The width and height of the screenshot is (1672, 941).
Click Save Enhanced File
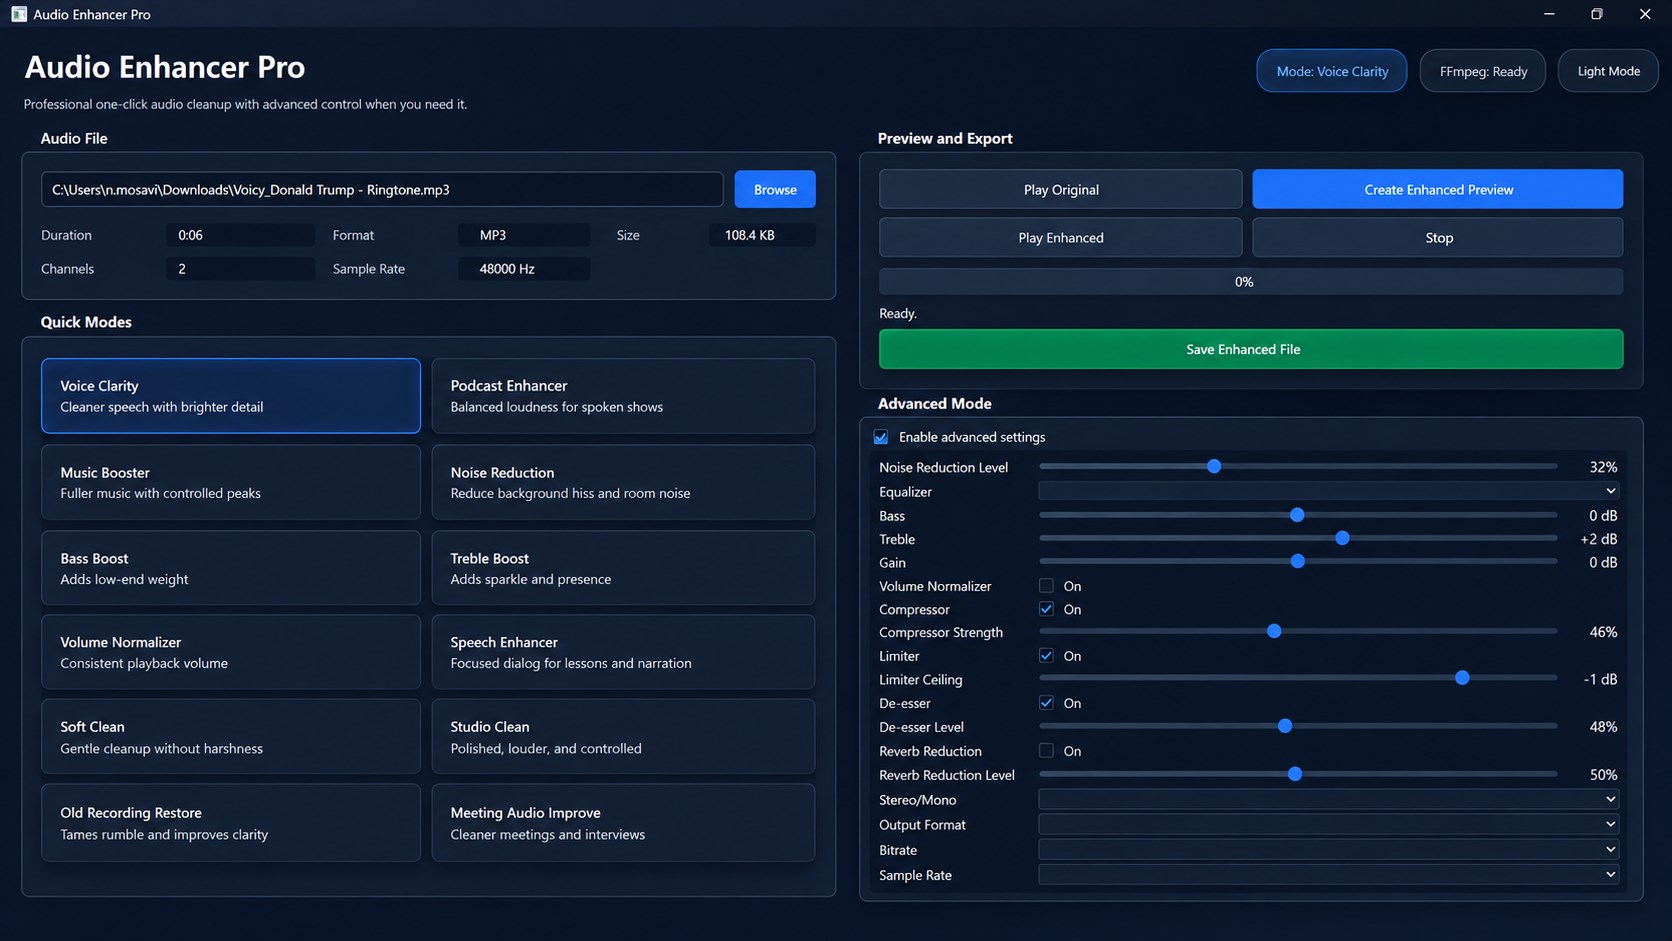coord(1251,349)
